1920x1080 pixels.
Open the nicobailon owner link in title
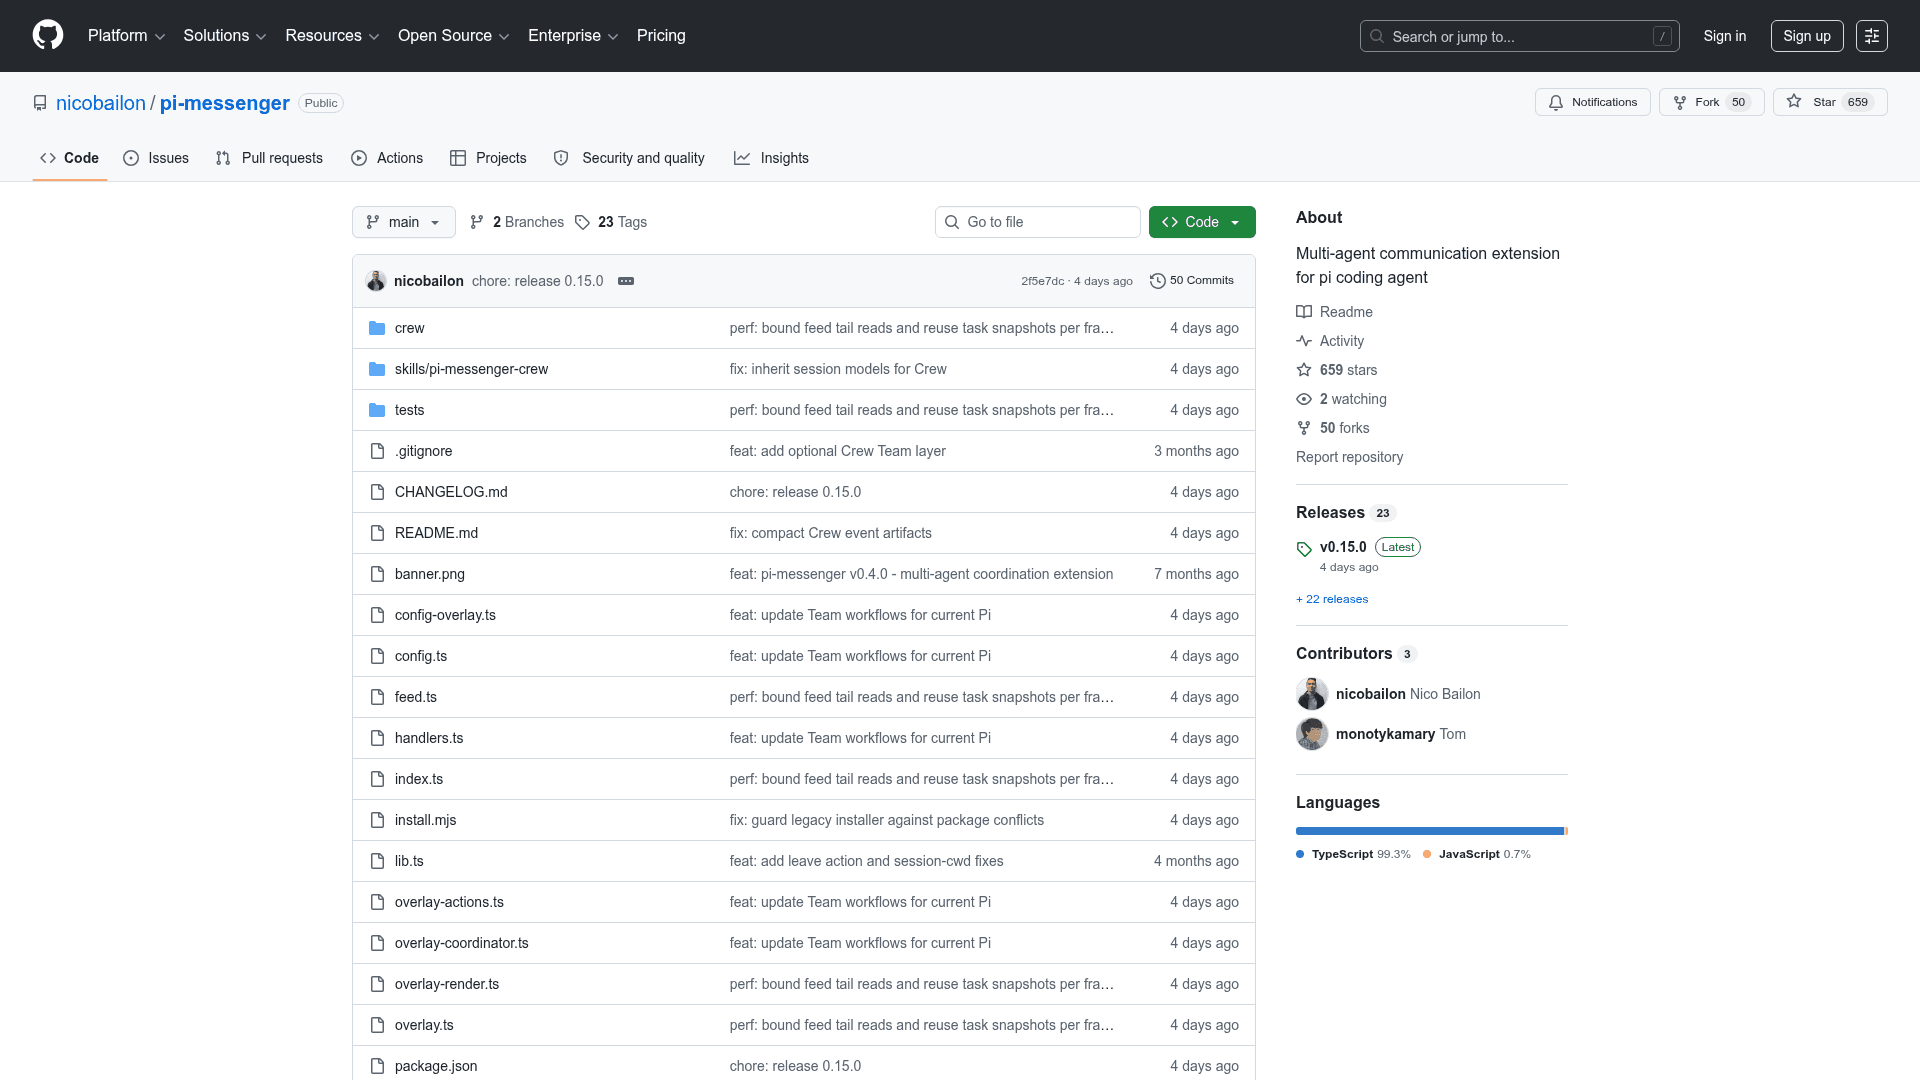[x=101, y=103]
